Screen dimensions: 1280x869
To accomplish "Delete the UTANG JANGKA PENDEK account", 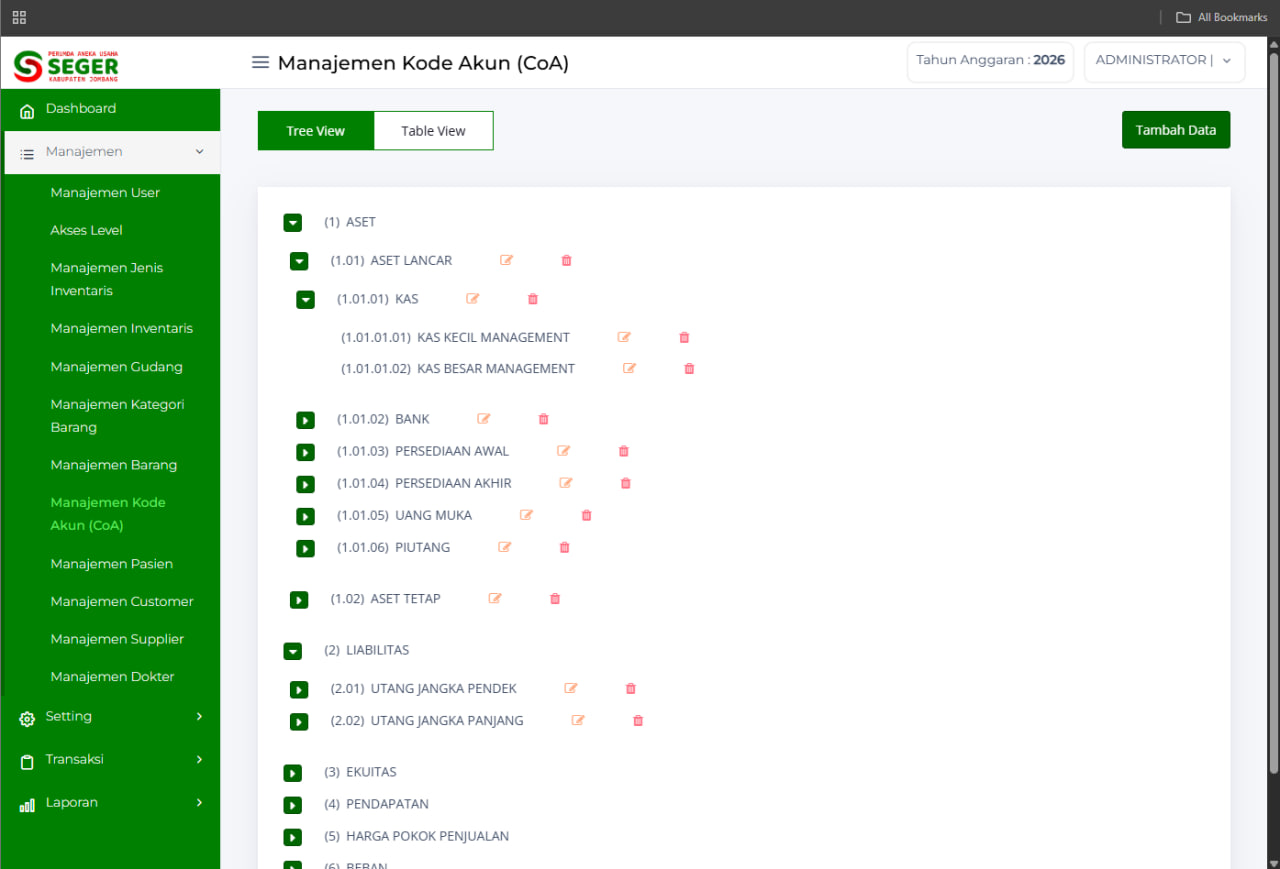I will click(x=631, y=688).
